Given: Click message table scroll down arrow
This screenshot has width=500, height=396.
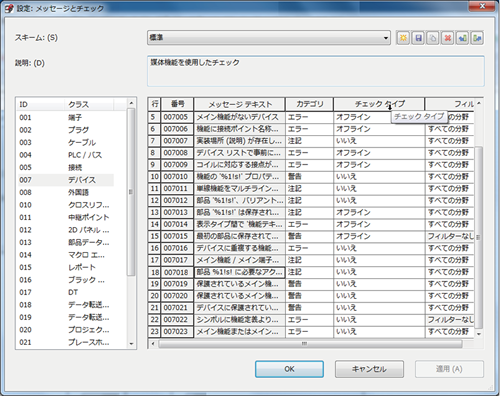Looking at the screenshot, I should [x=479, y=334].
